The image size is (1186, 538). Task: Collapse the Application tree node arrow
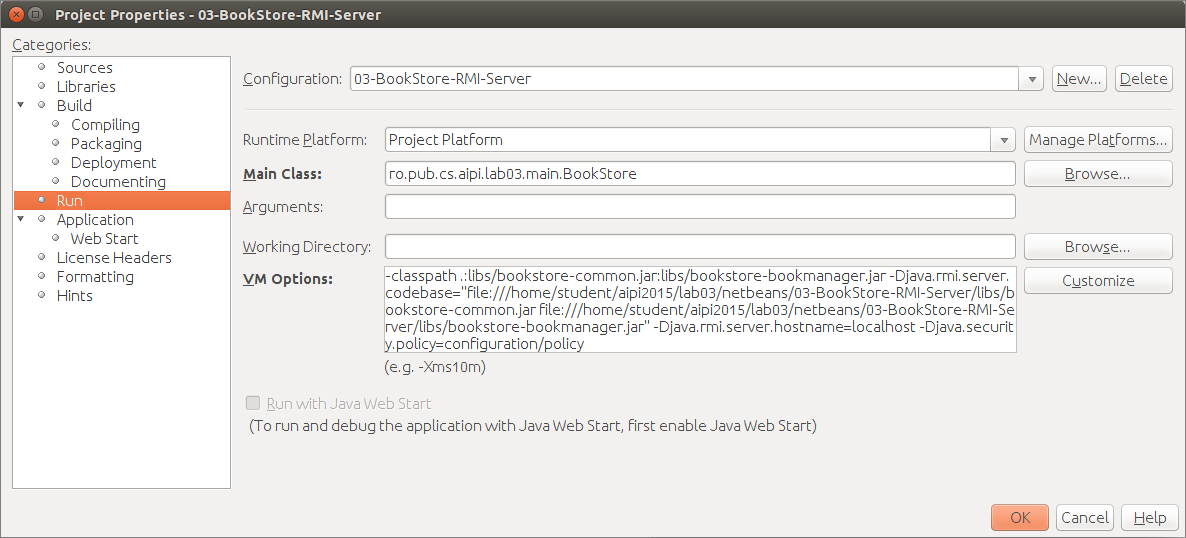[20, 219]
